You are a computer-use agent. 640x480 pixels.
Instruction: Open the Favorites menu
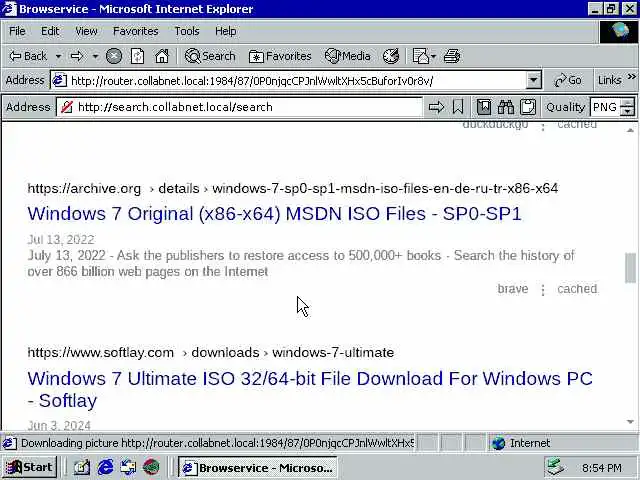tap(136, 31)
